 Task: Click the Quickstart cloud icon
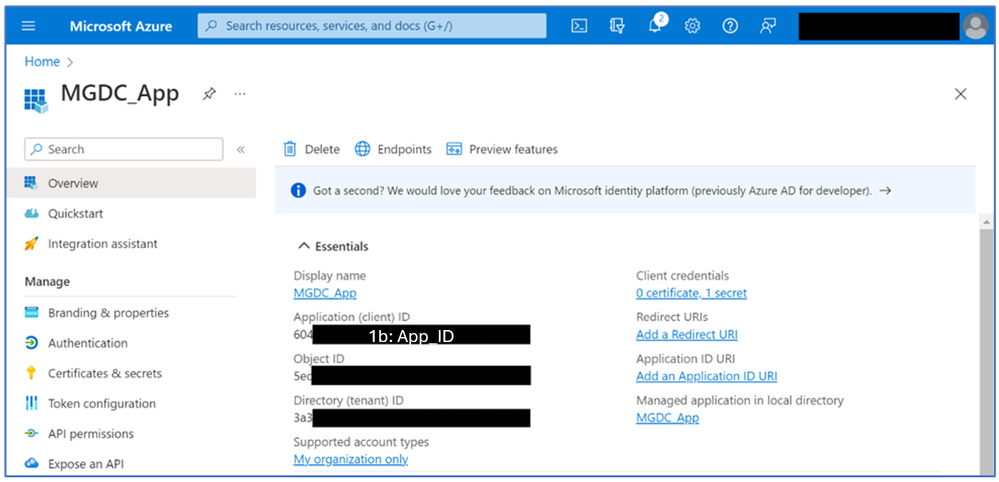31,213
